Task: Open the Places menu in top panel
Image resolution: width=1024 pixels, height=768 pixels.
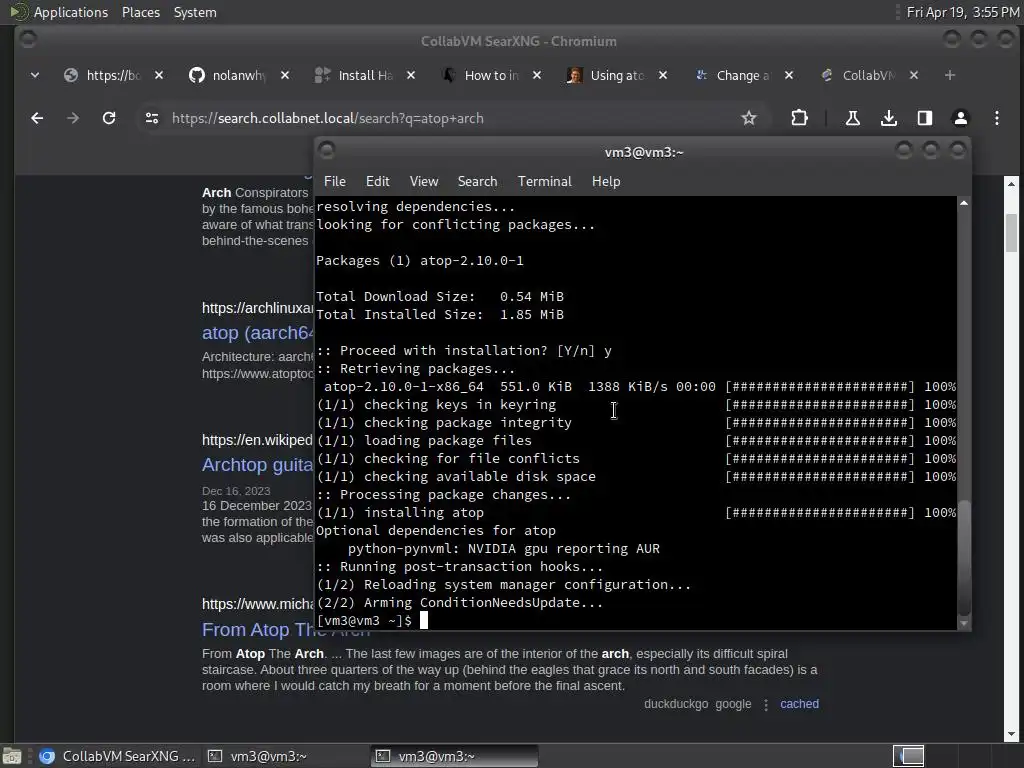Action: [x=141, y=12]
